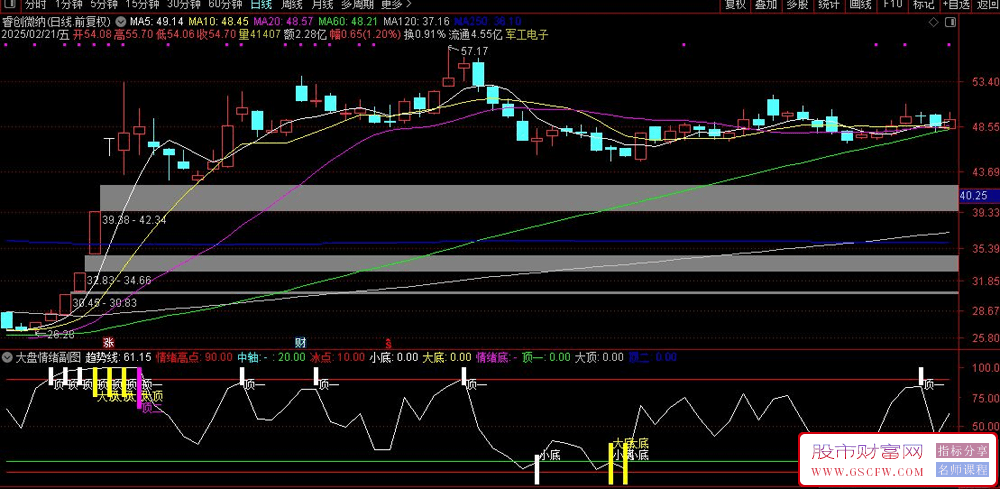1000x489 pixels.
Task: Click the 复权 adjustment button
Action: [735, 4]
